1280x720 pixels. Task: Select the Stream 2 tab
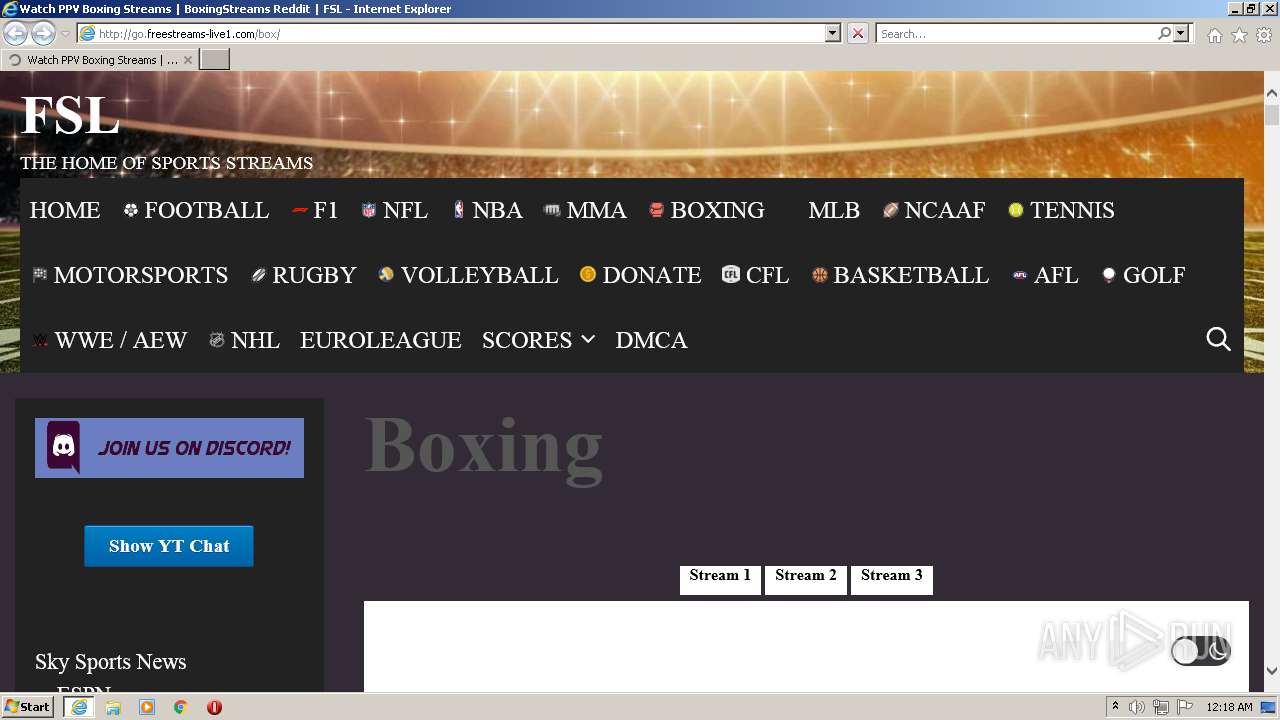[x=806, y=579]
